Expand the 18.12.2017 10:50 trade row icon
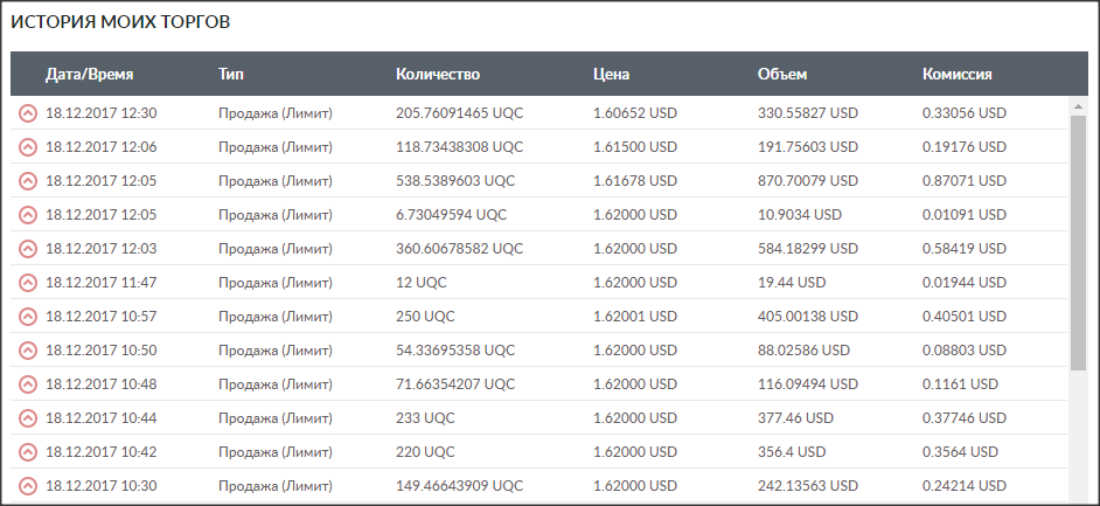Image resolution: width=1100 pixels, height=506 pixels. [27, 350]
